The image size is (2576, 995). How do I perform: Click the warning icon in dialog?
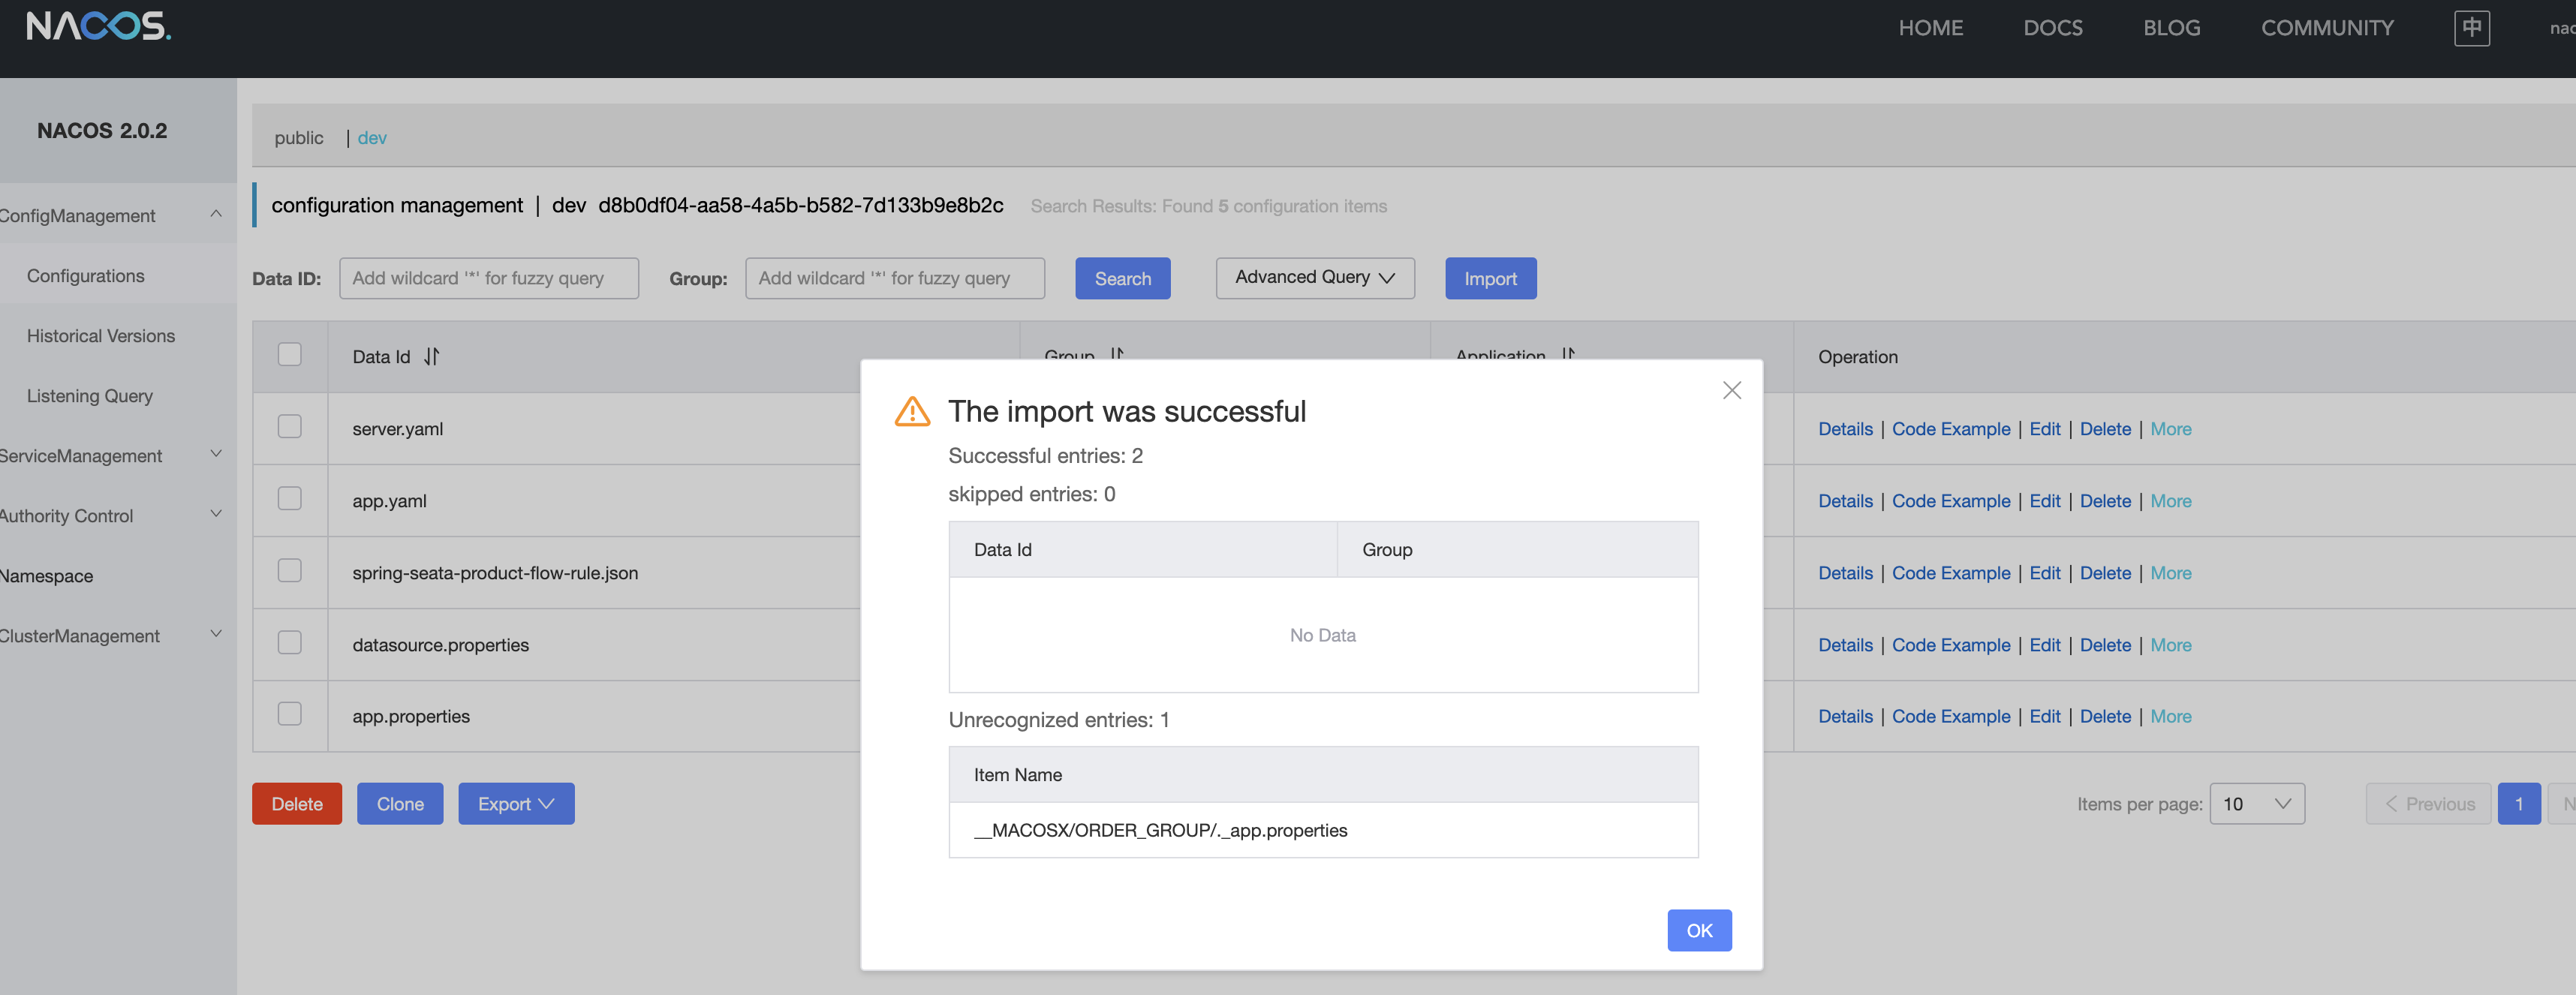pyautogui.click(x=912, y=411)
